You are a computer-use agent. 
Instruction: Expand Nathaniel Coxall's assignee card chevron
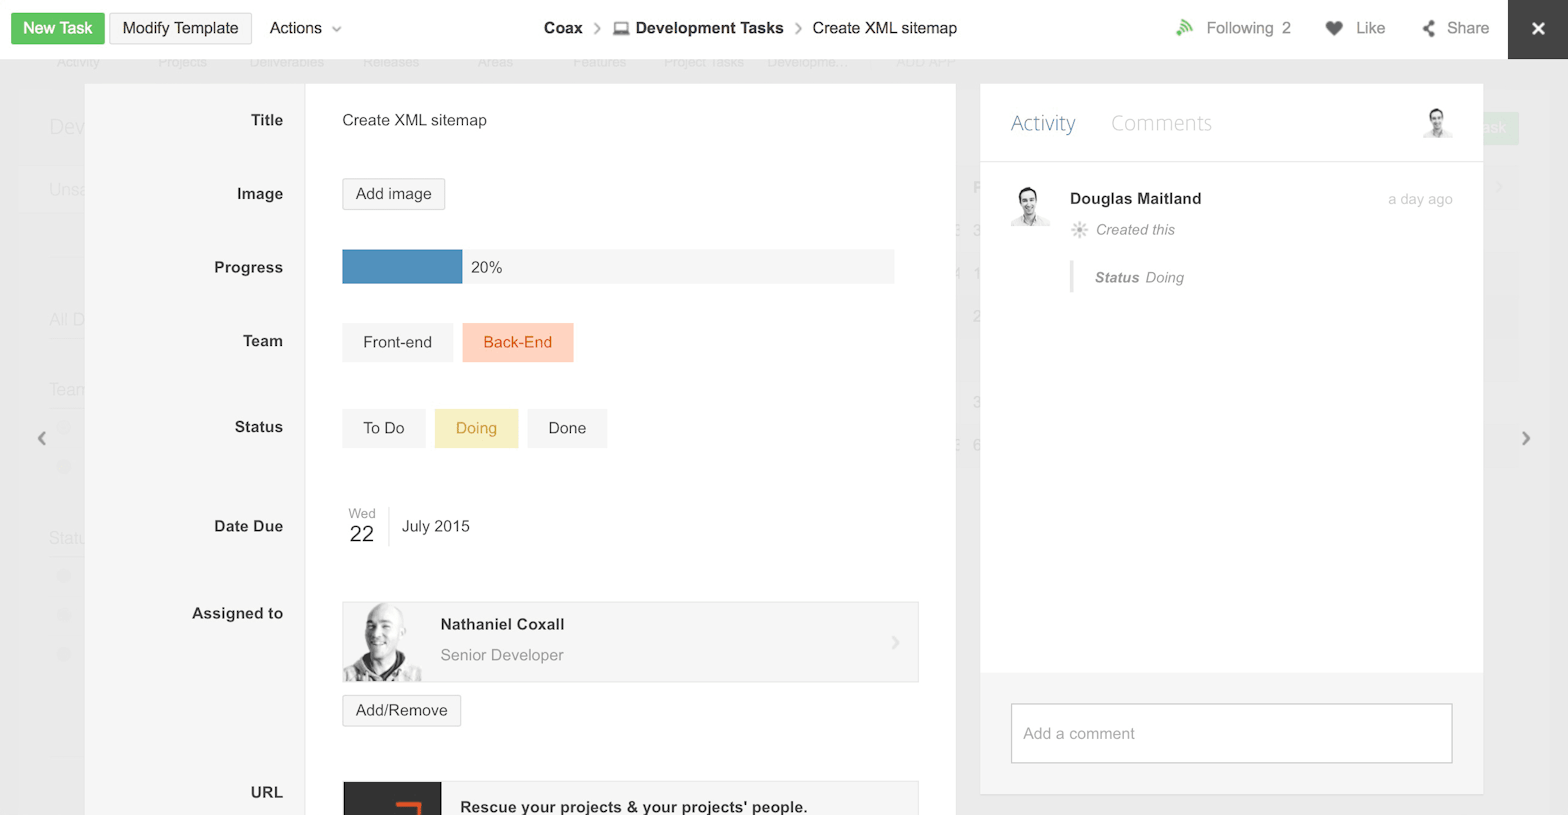(895, 642)
